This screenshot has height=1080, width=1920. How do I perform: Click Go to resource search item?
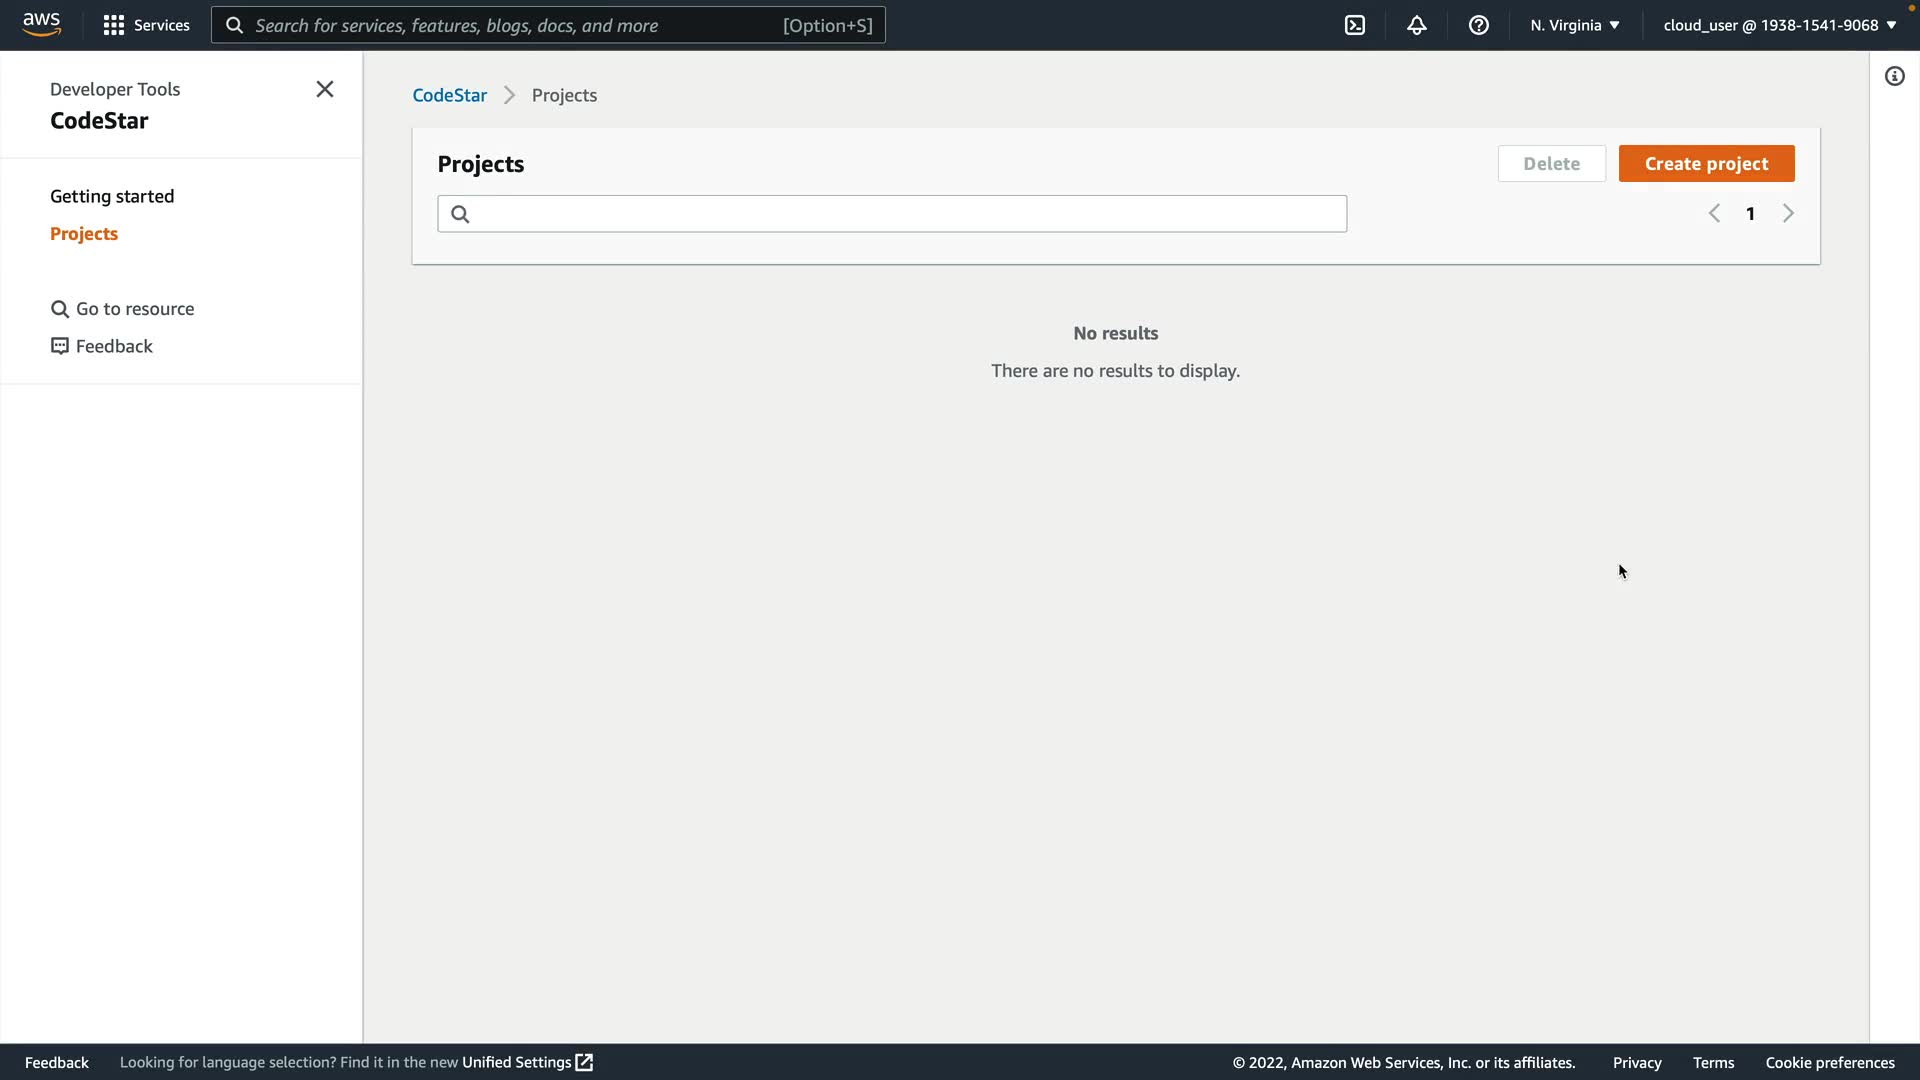tap(123, 309)
